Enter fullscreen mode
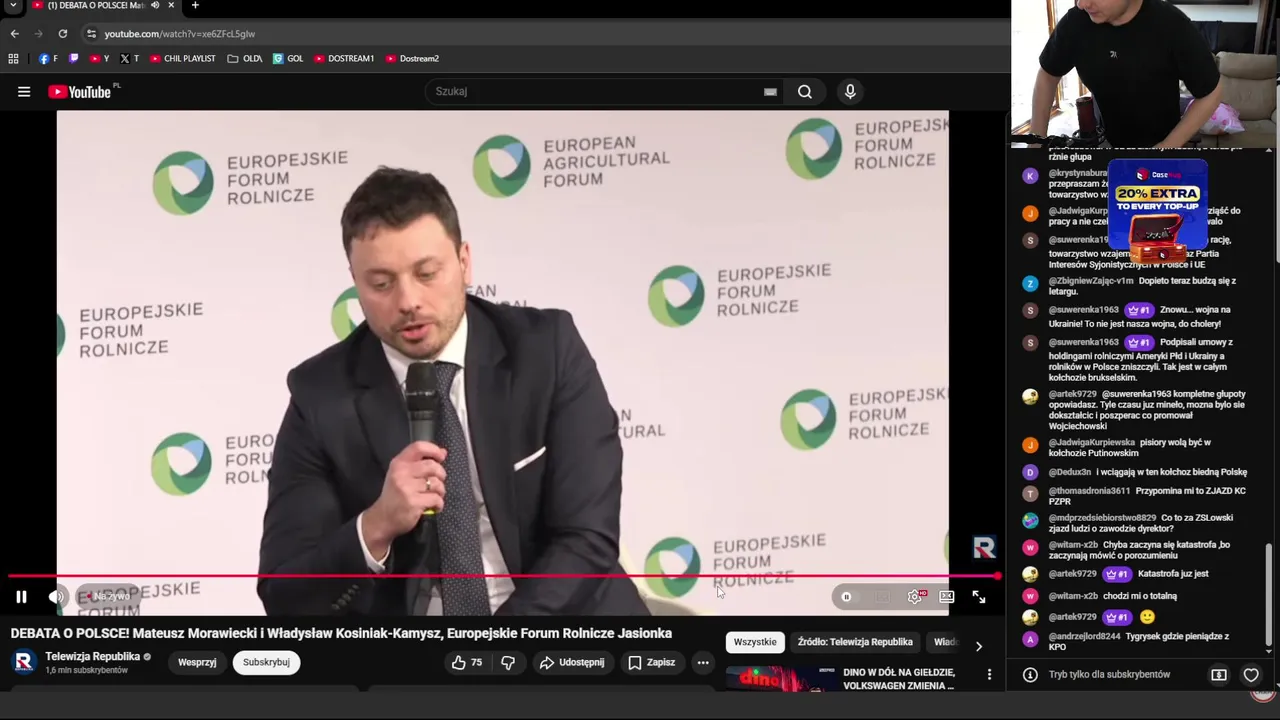This screenshot has height=720, width=1280. point(979,597)
